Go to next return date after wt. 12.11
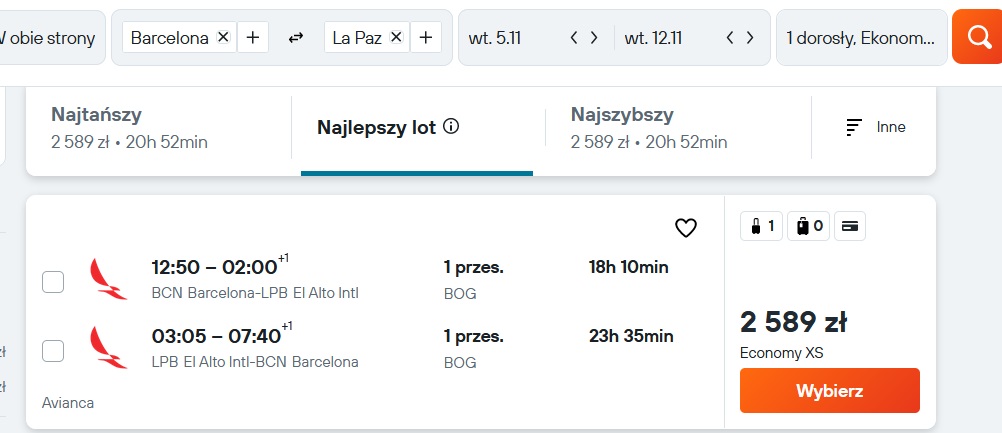The height and width of the screenshot is (433, 1002). [750, 38]
